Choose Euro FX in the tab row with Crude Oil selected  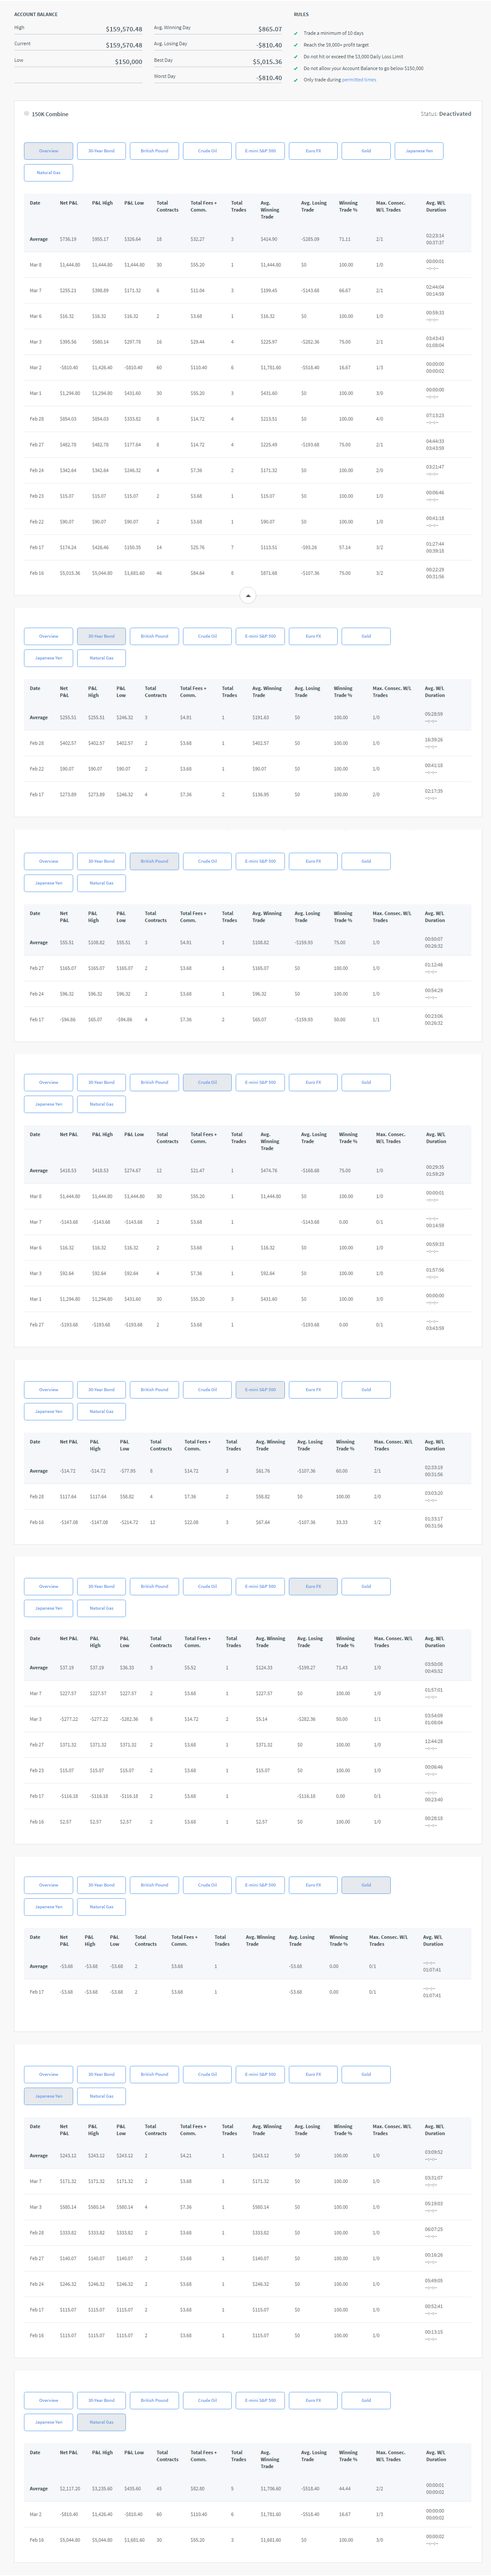313,1082
